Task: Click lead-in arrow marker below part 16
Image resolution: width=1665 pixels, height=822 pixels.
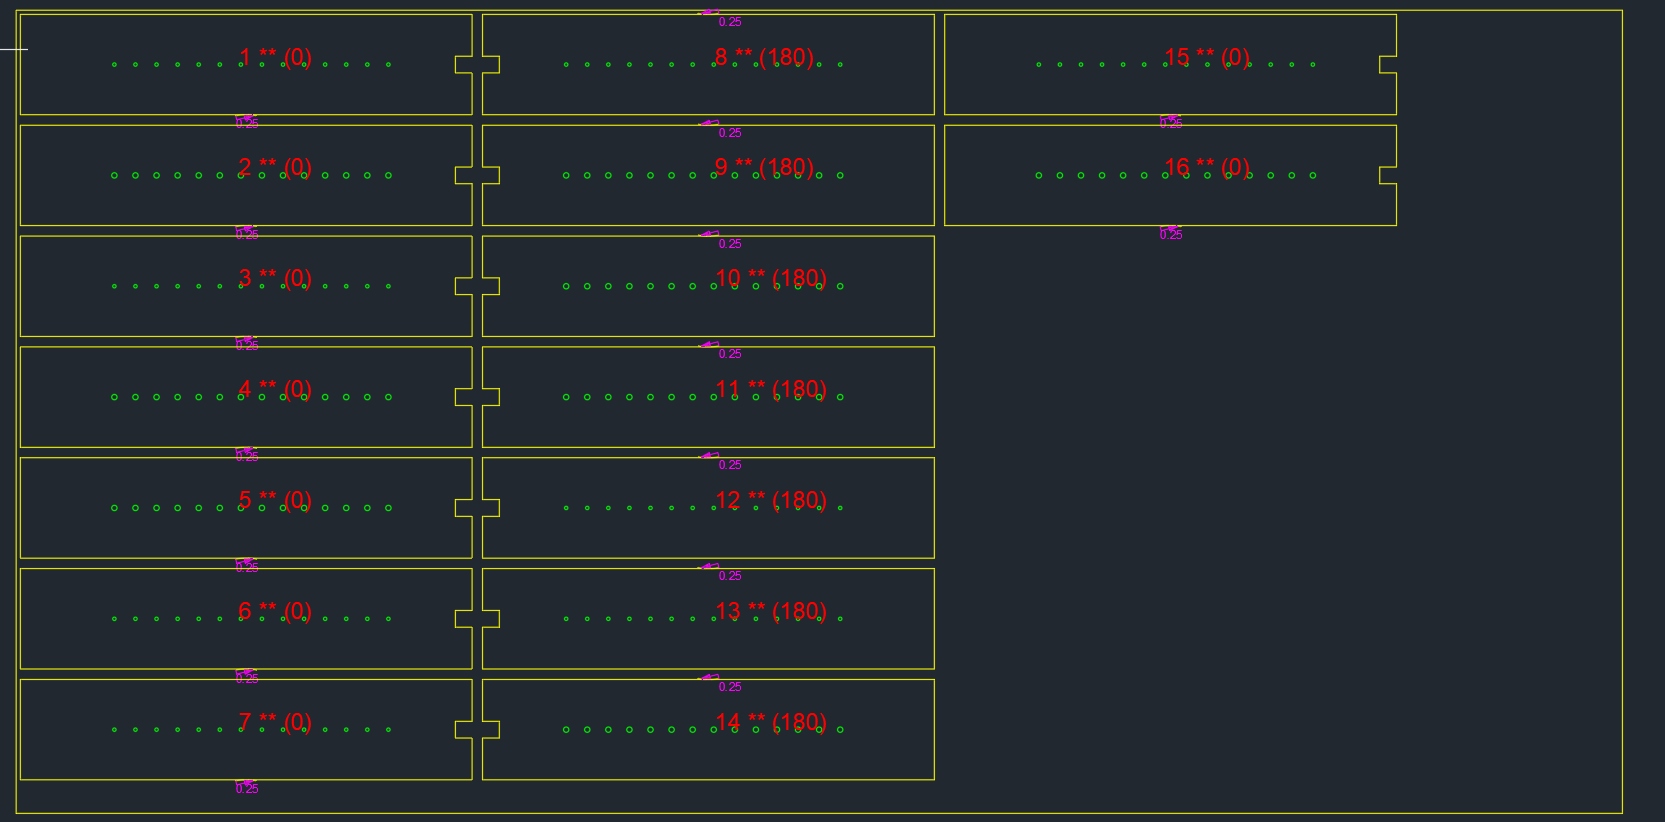Action: click(1169, 229)
